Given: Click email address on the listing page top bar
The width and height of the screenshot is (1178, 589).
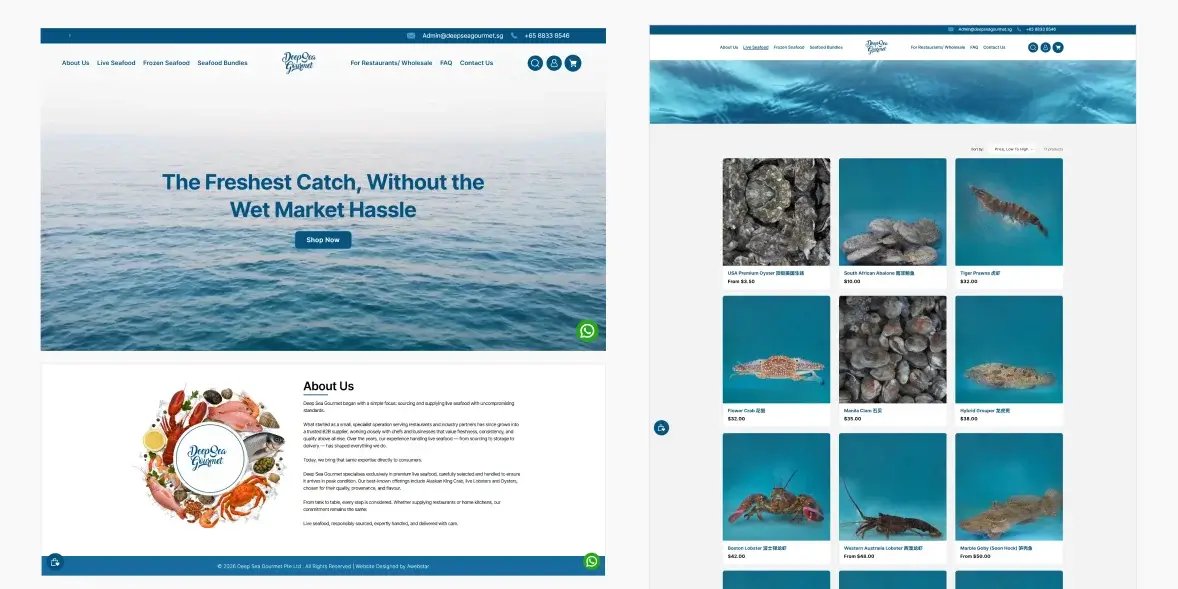Looking at the screenshot, I should coord(985,29).
